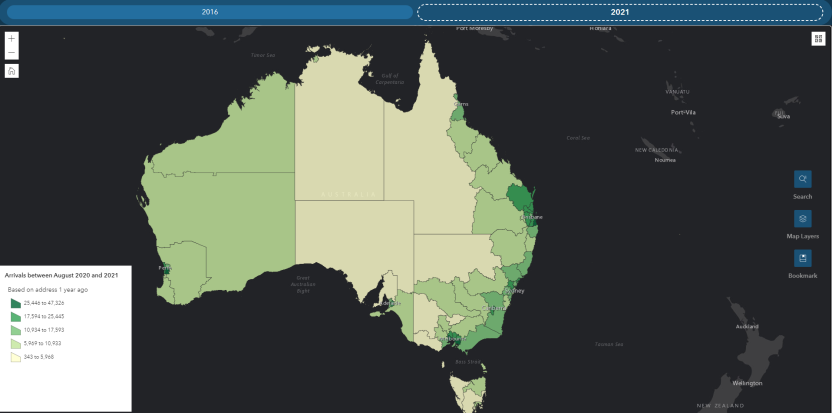
Task: Zoom in on the map
Action: [12, 39]
